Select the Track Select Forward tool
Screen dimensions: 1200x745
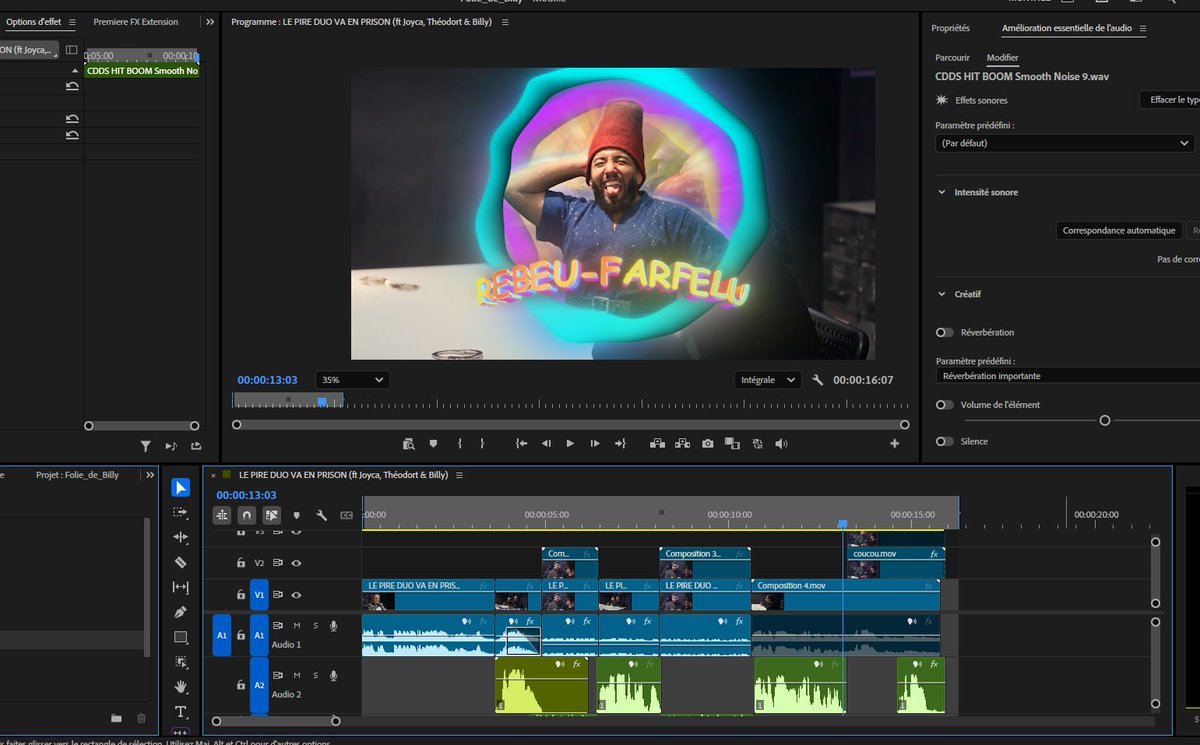pyautogui.click(x=180, y=512)
